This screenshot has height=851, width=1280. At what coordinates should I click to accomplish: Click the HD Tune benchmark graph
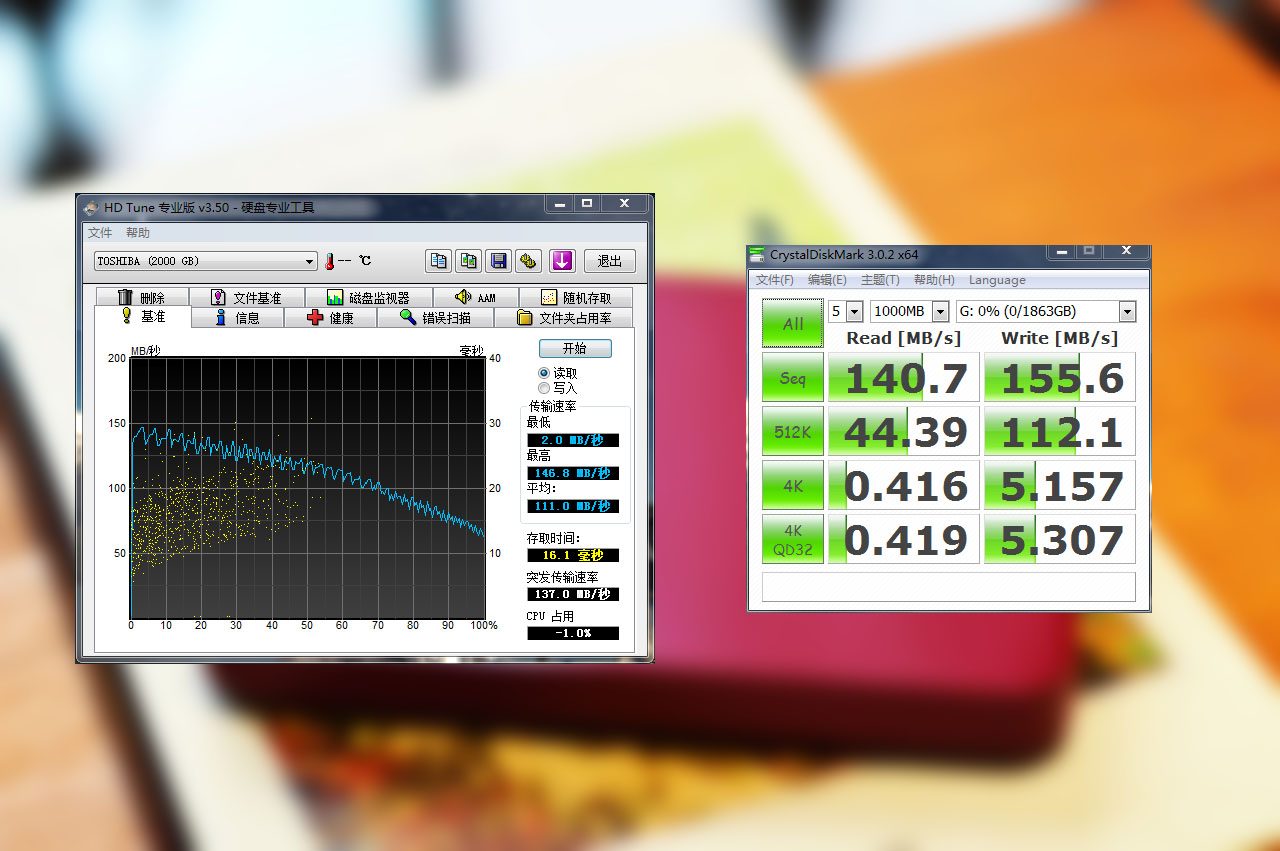pos(308,488)
